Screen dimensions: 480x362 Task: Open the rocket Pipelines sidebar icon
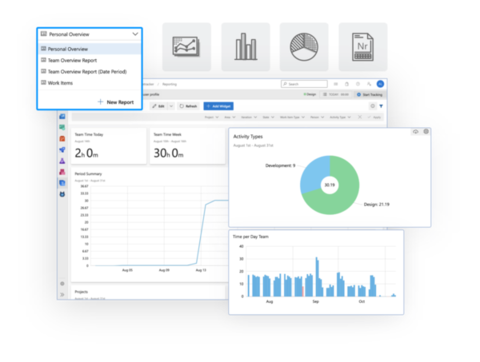[62, 150]
